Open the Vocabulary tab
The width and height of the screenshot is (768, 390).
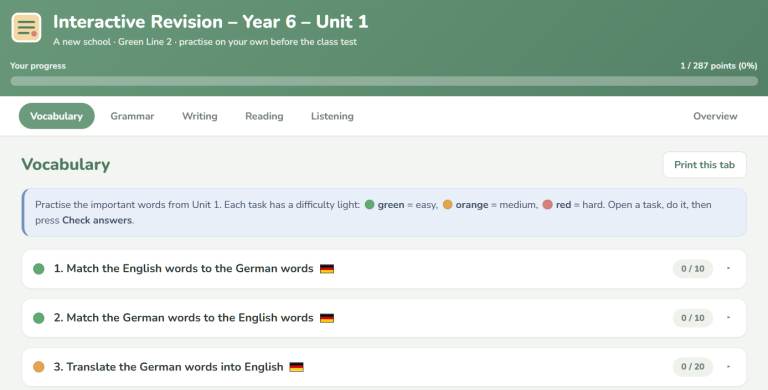[x=57, y=116]
